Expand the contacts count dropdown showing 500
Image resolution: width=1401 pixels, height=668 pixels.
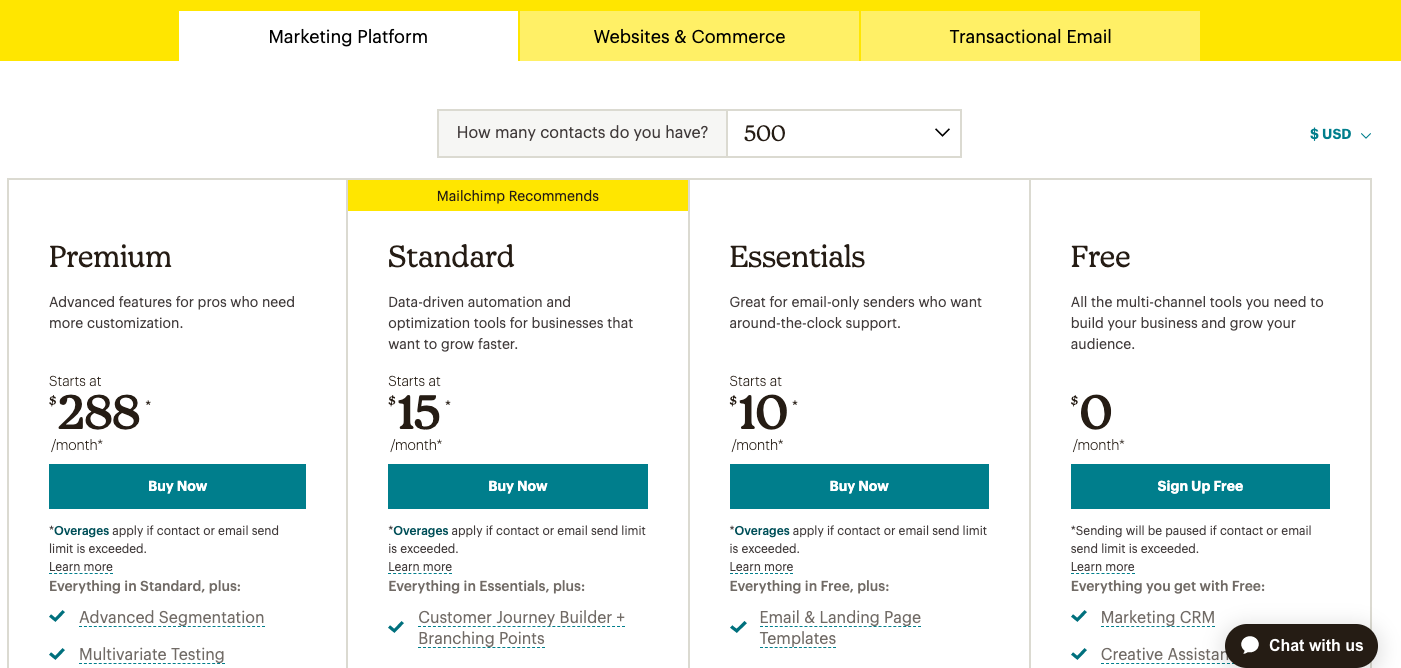tap(843, 133)
